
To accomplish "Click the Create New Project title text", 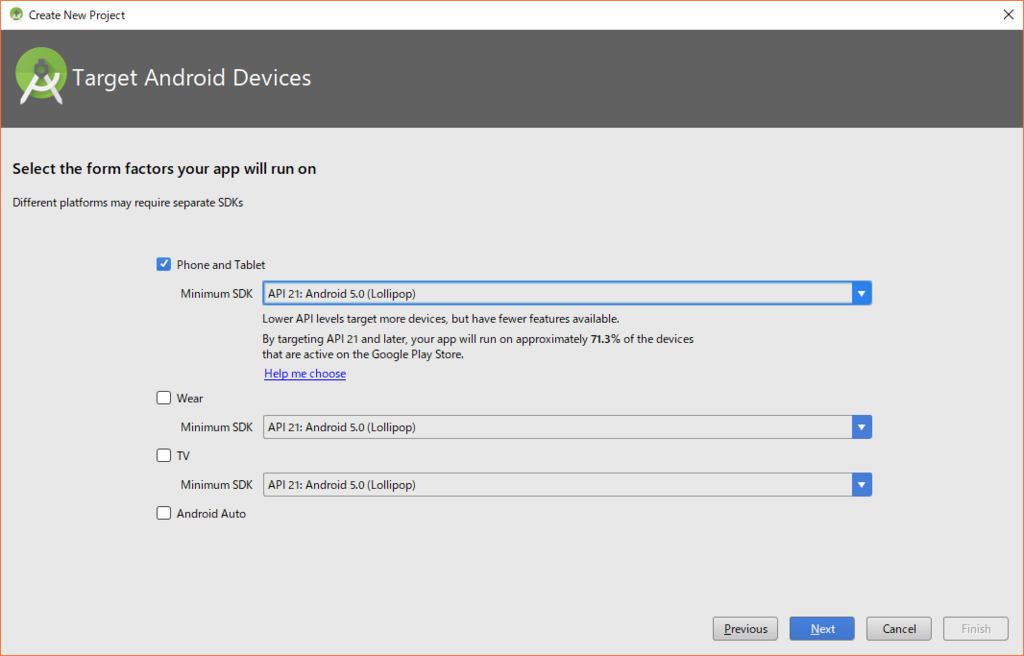I will 77,15.
